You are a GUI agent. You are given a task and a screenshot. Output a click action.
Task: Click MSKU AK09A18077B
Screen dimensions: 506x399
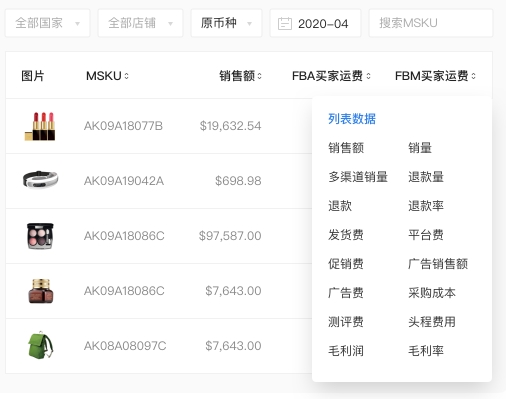tap(123, 126)
